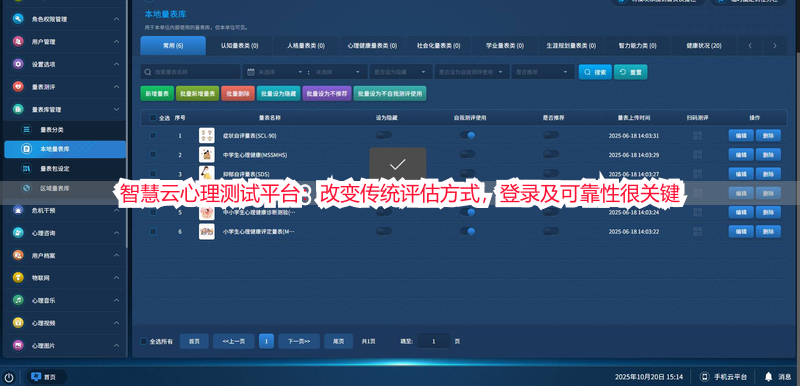
Task: Click the red 批量删除 button
Action: pos(238,93)
